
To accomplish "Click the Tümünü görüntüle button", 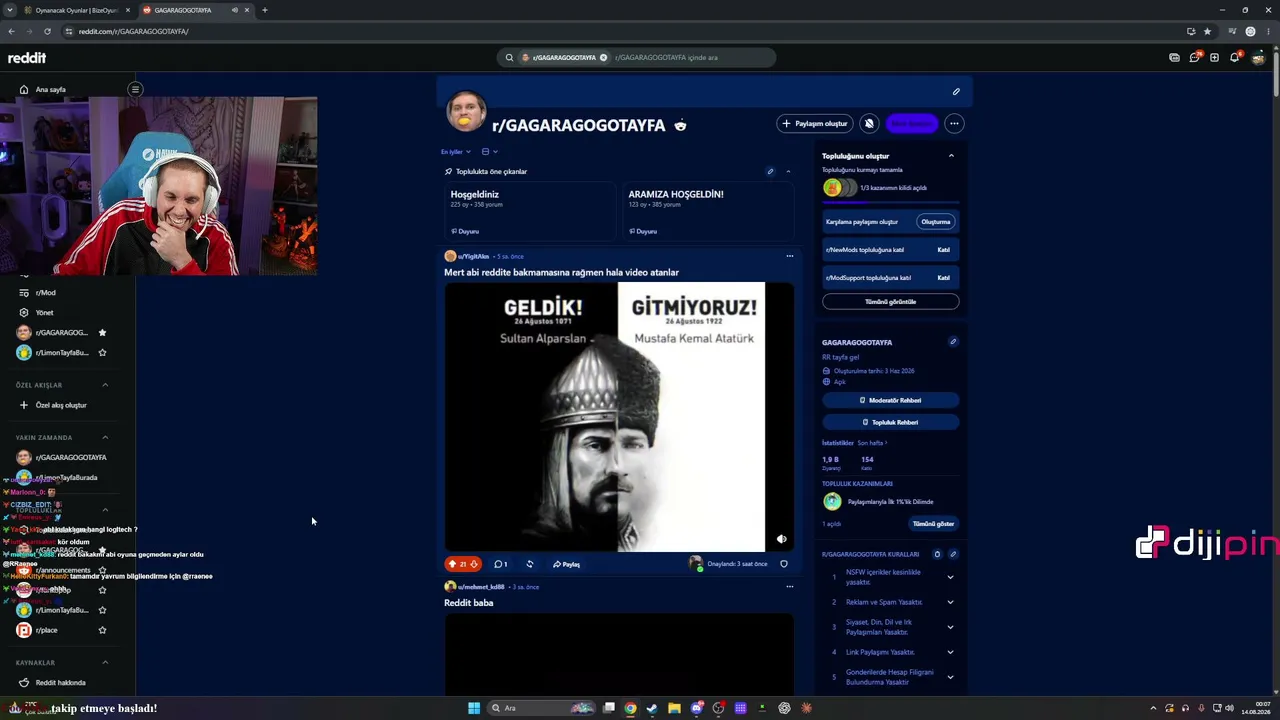I will point(890,301).
